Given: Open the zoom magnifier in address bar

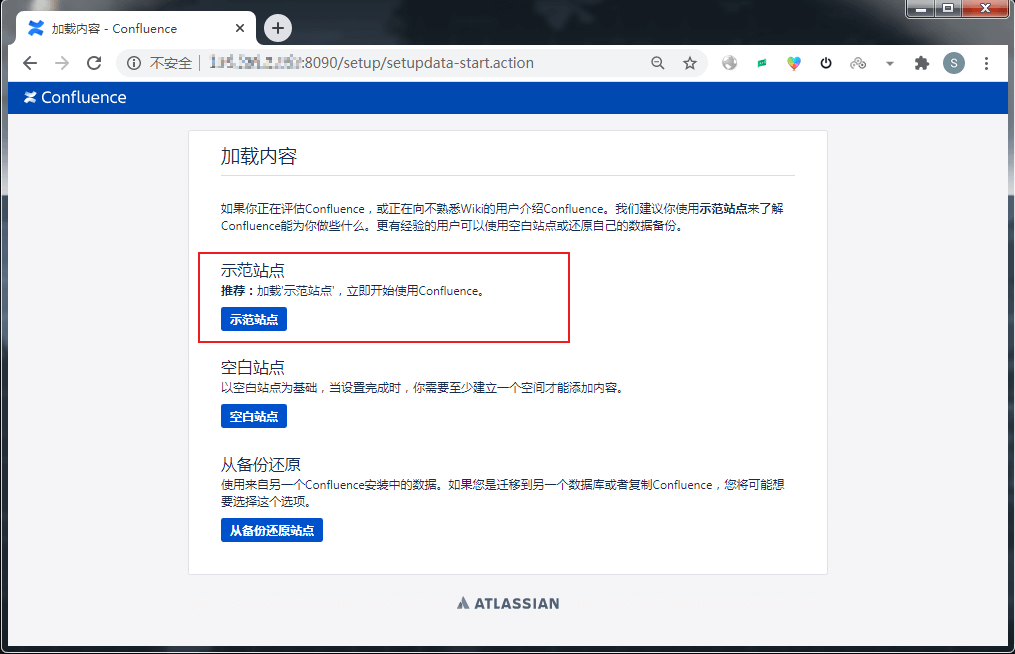Looking at the screenshot, I should 658,63.
